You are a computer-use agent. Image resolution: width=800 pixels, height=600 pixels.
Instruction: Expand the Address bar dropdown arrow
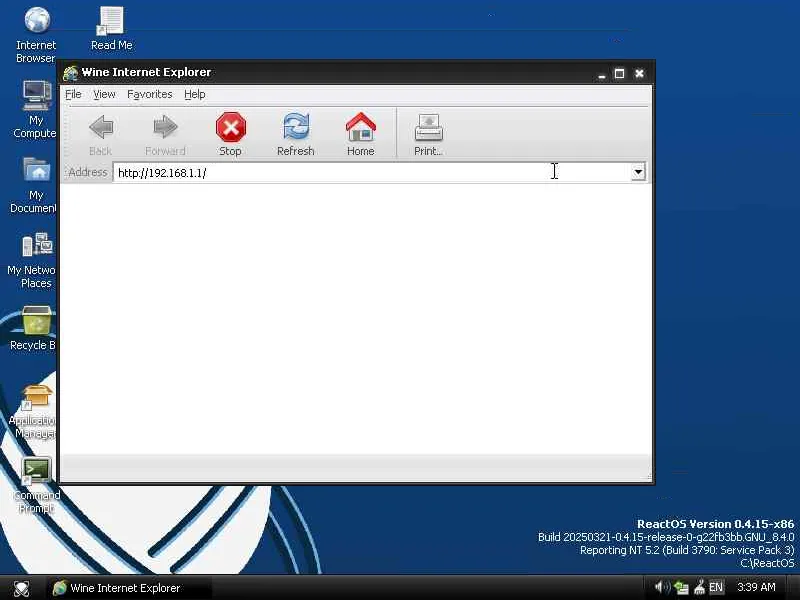coord(638,172)
